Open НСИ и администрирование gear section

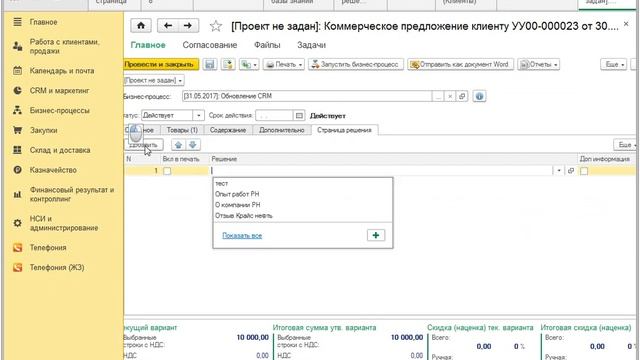(63, 223)
